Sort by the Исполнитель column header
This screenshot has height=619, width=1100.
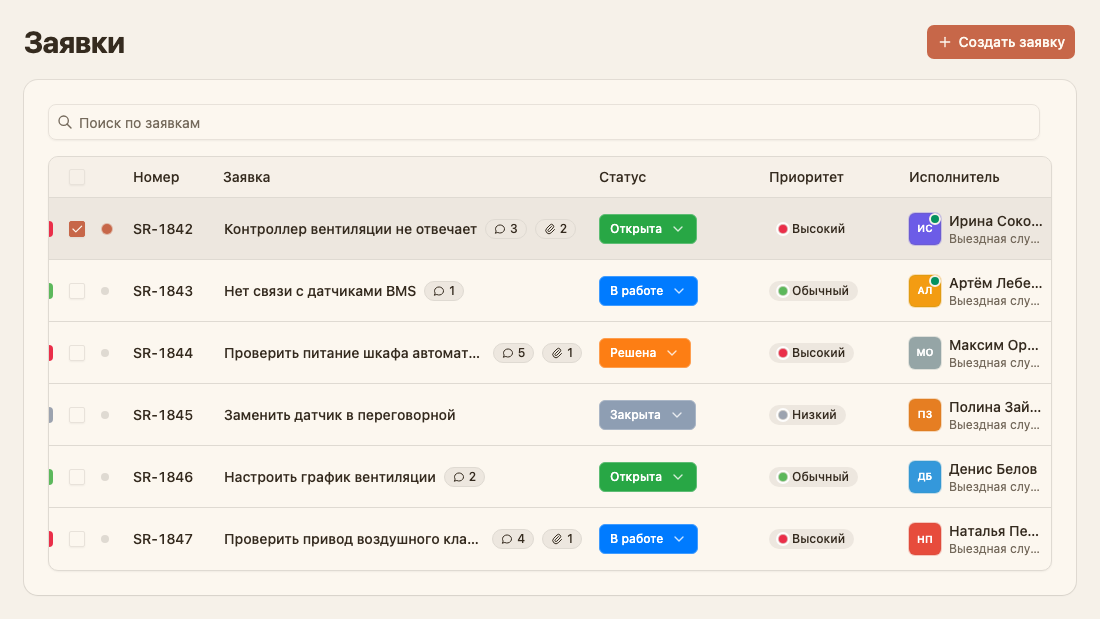pos(954,177)
